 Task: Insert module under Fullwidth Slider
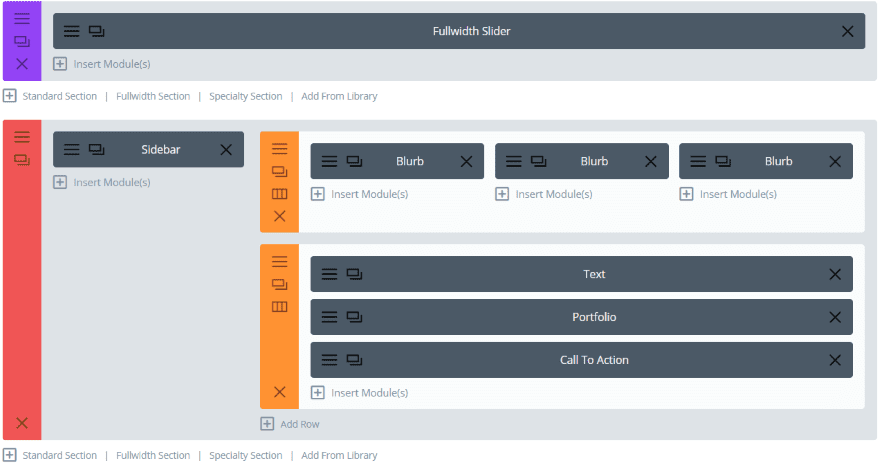coord(111,64)
